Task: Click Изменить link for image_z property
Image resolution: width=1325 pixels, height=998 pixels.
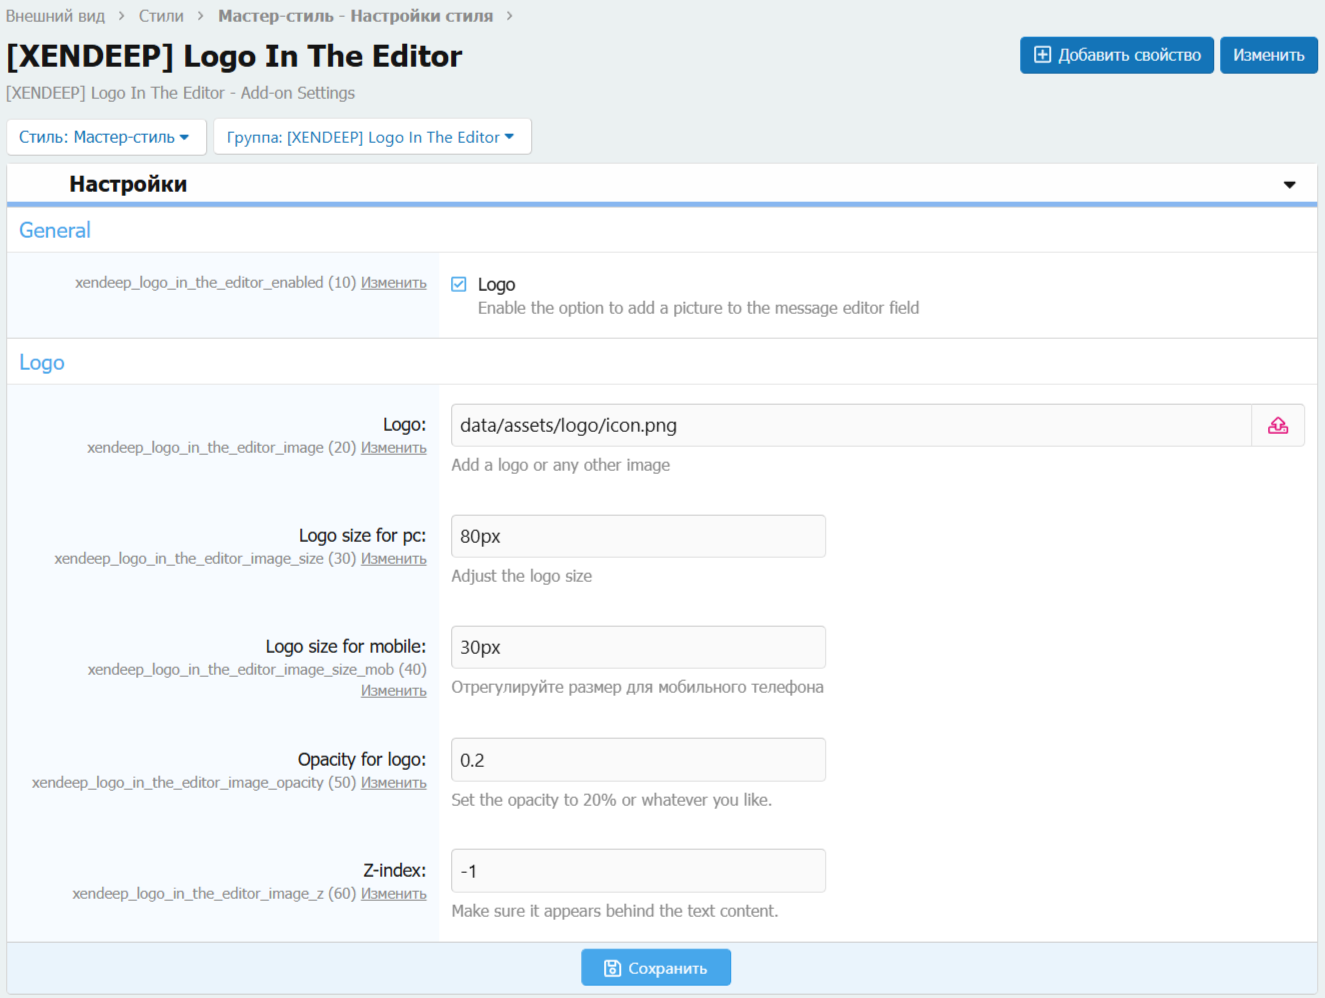Action: pos(393,894)
